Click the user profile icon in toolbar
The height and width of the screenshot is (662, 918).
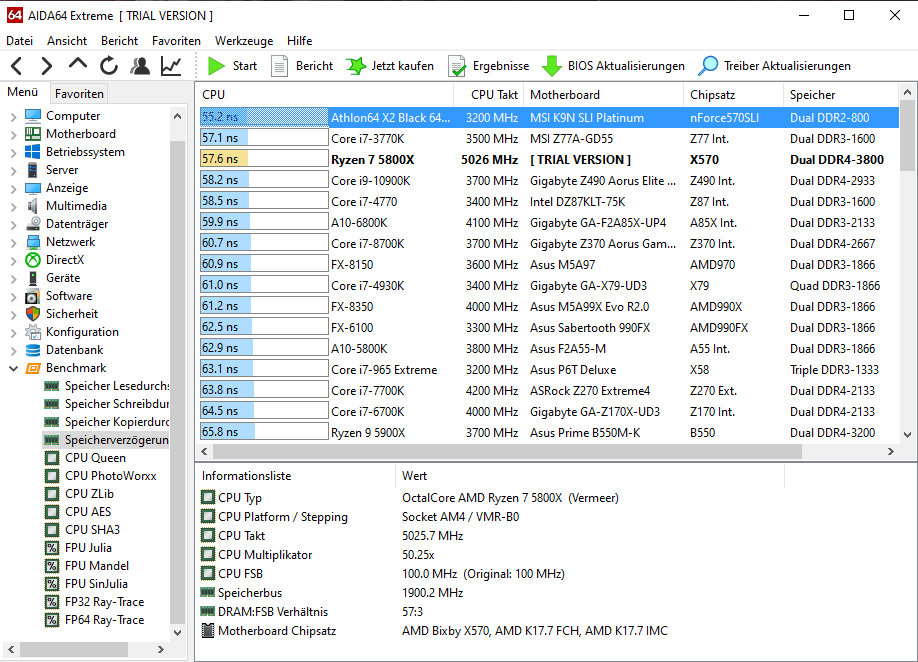tap(140, 66)
